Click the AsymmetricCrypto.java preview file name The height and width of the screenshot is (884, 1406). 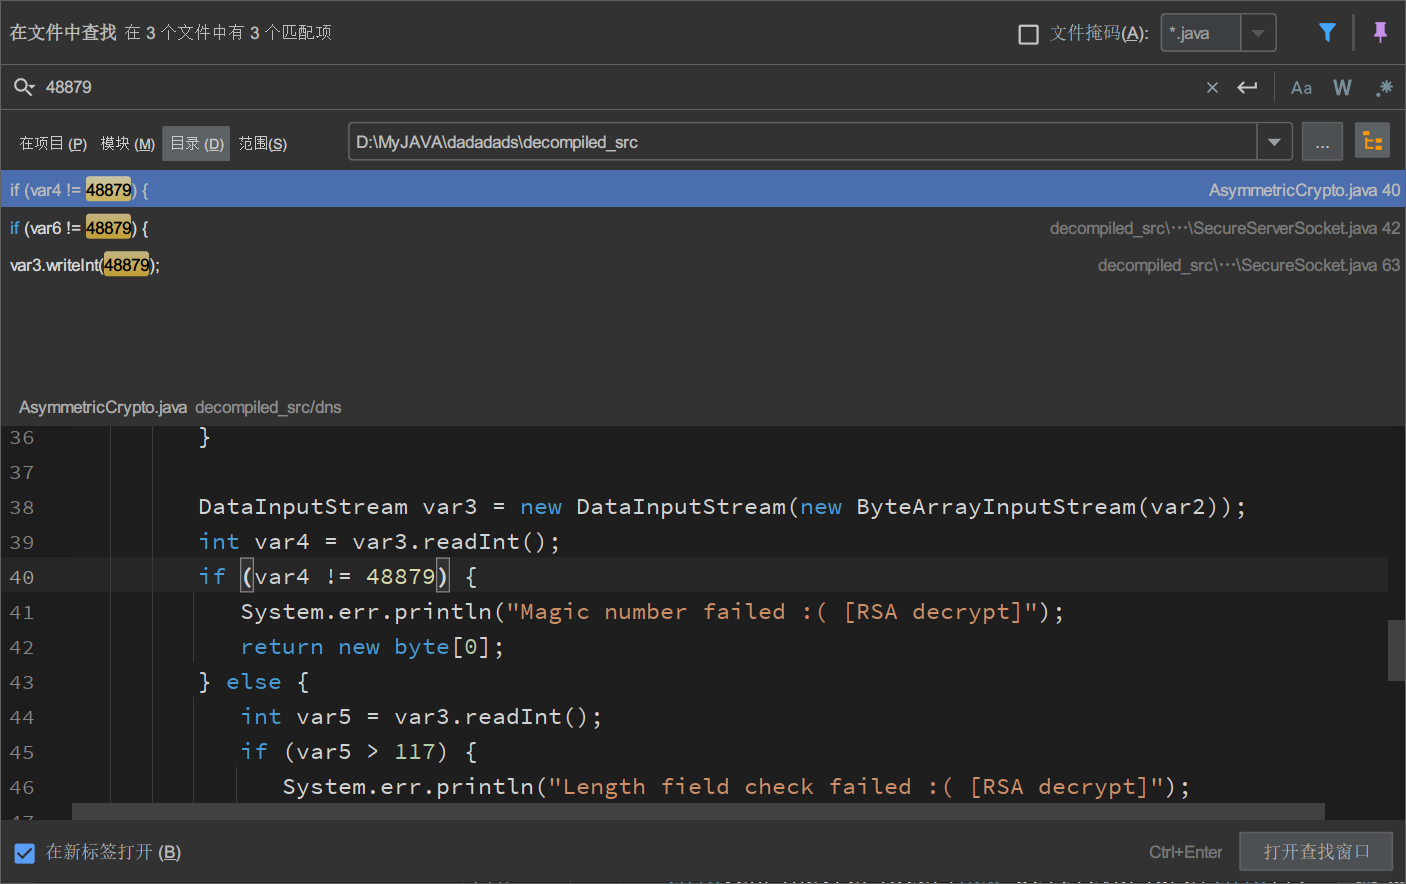103,407
